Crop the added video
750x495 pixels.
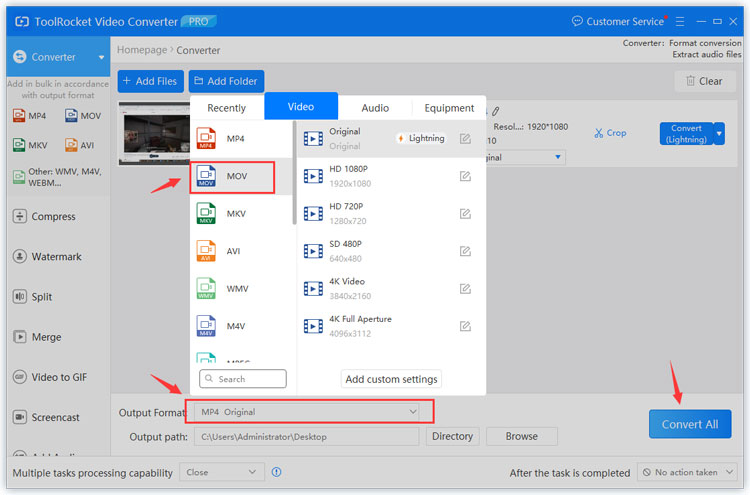(610, 133)
